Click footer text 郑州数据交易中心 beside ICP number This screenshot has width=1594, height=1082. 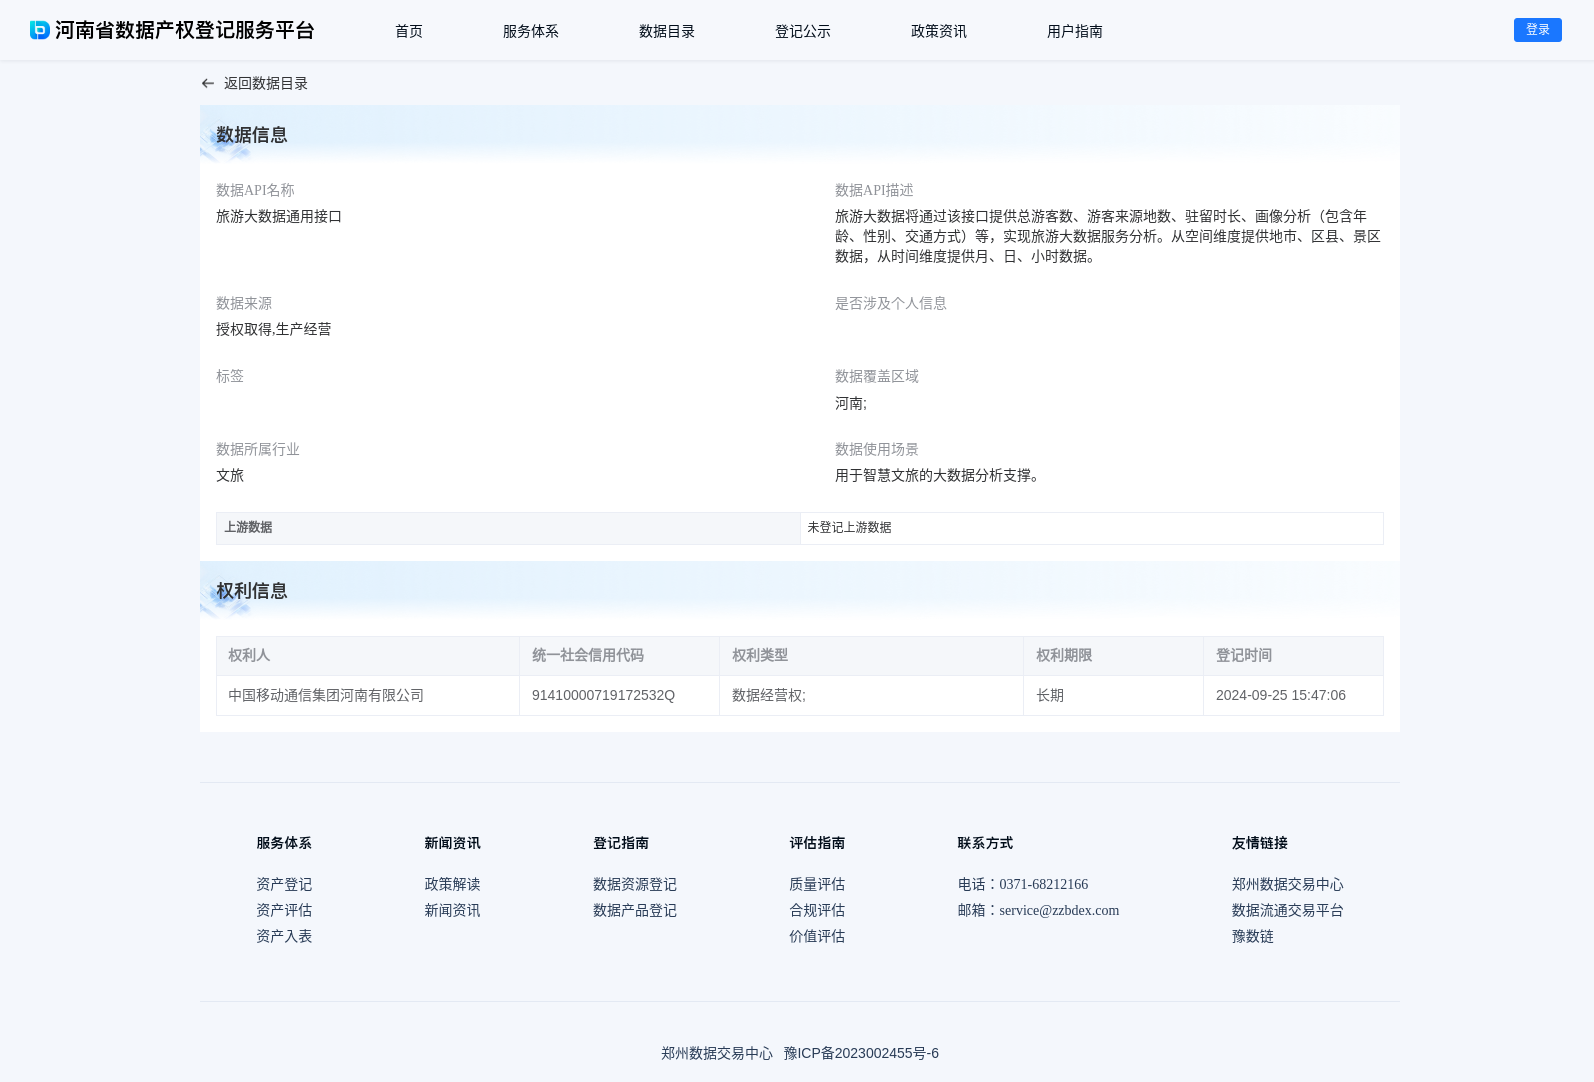click(x=717, y=1053)
